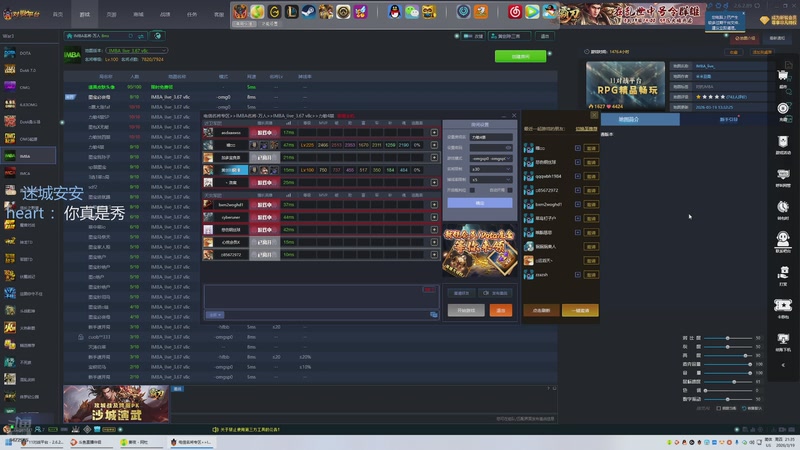Screen dimensions: 800x450
Task: Toggle password visibility eye in room settings
Action: point(508,147)
